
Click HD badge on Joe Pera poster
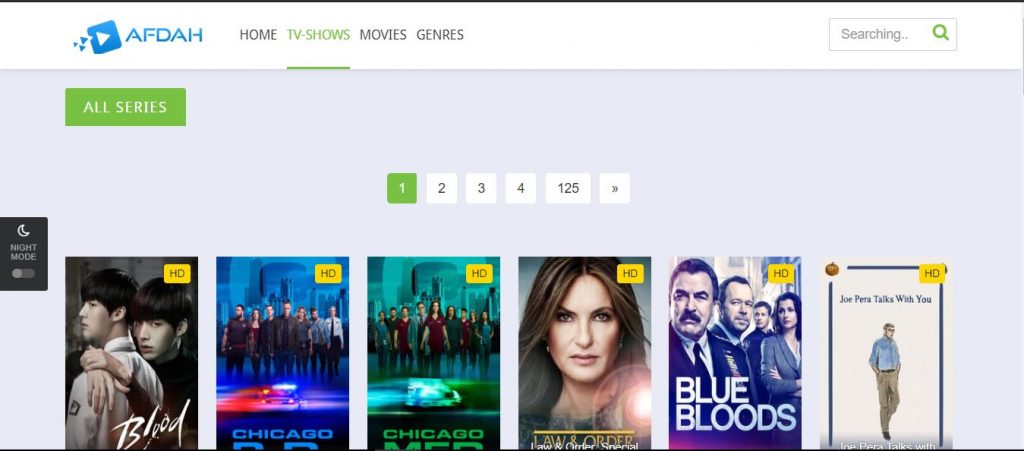click(932, 273)
